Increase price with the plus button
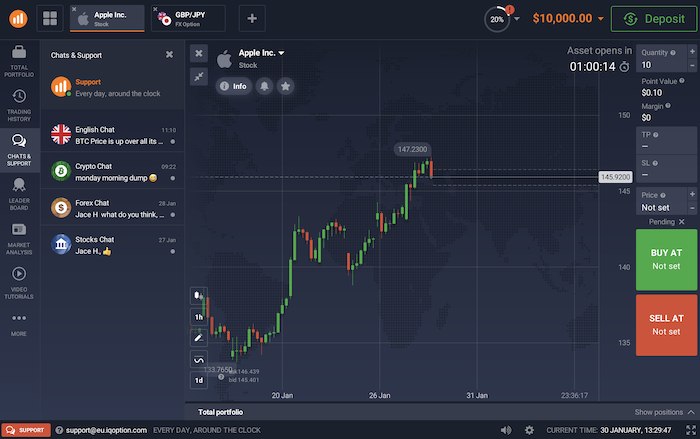 692,194
